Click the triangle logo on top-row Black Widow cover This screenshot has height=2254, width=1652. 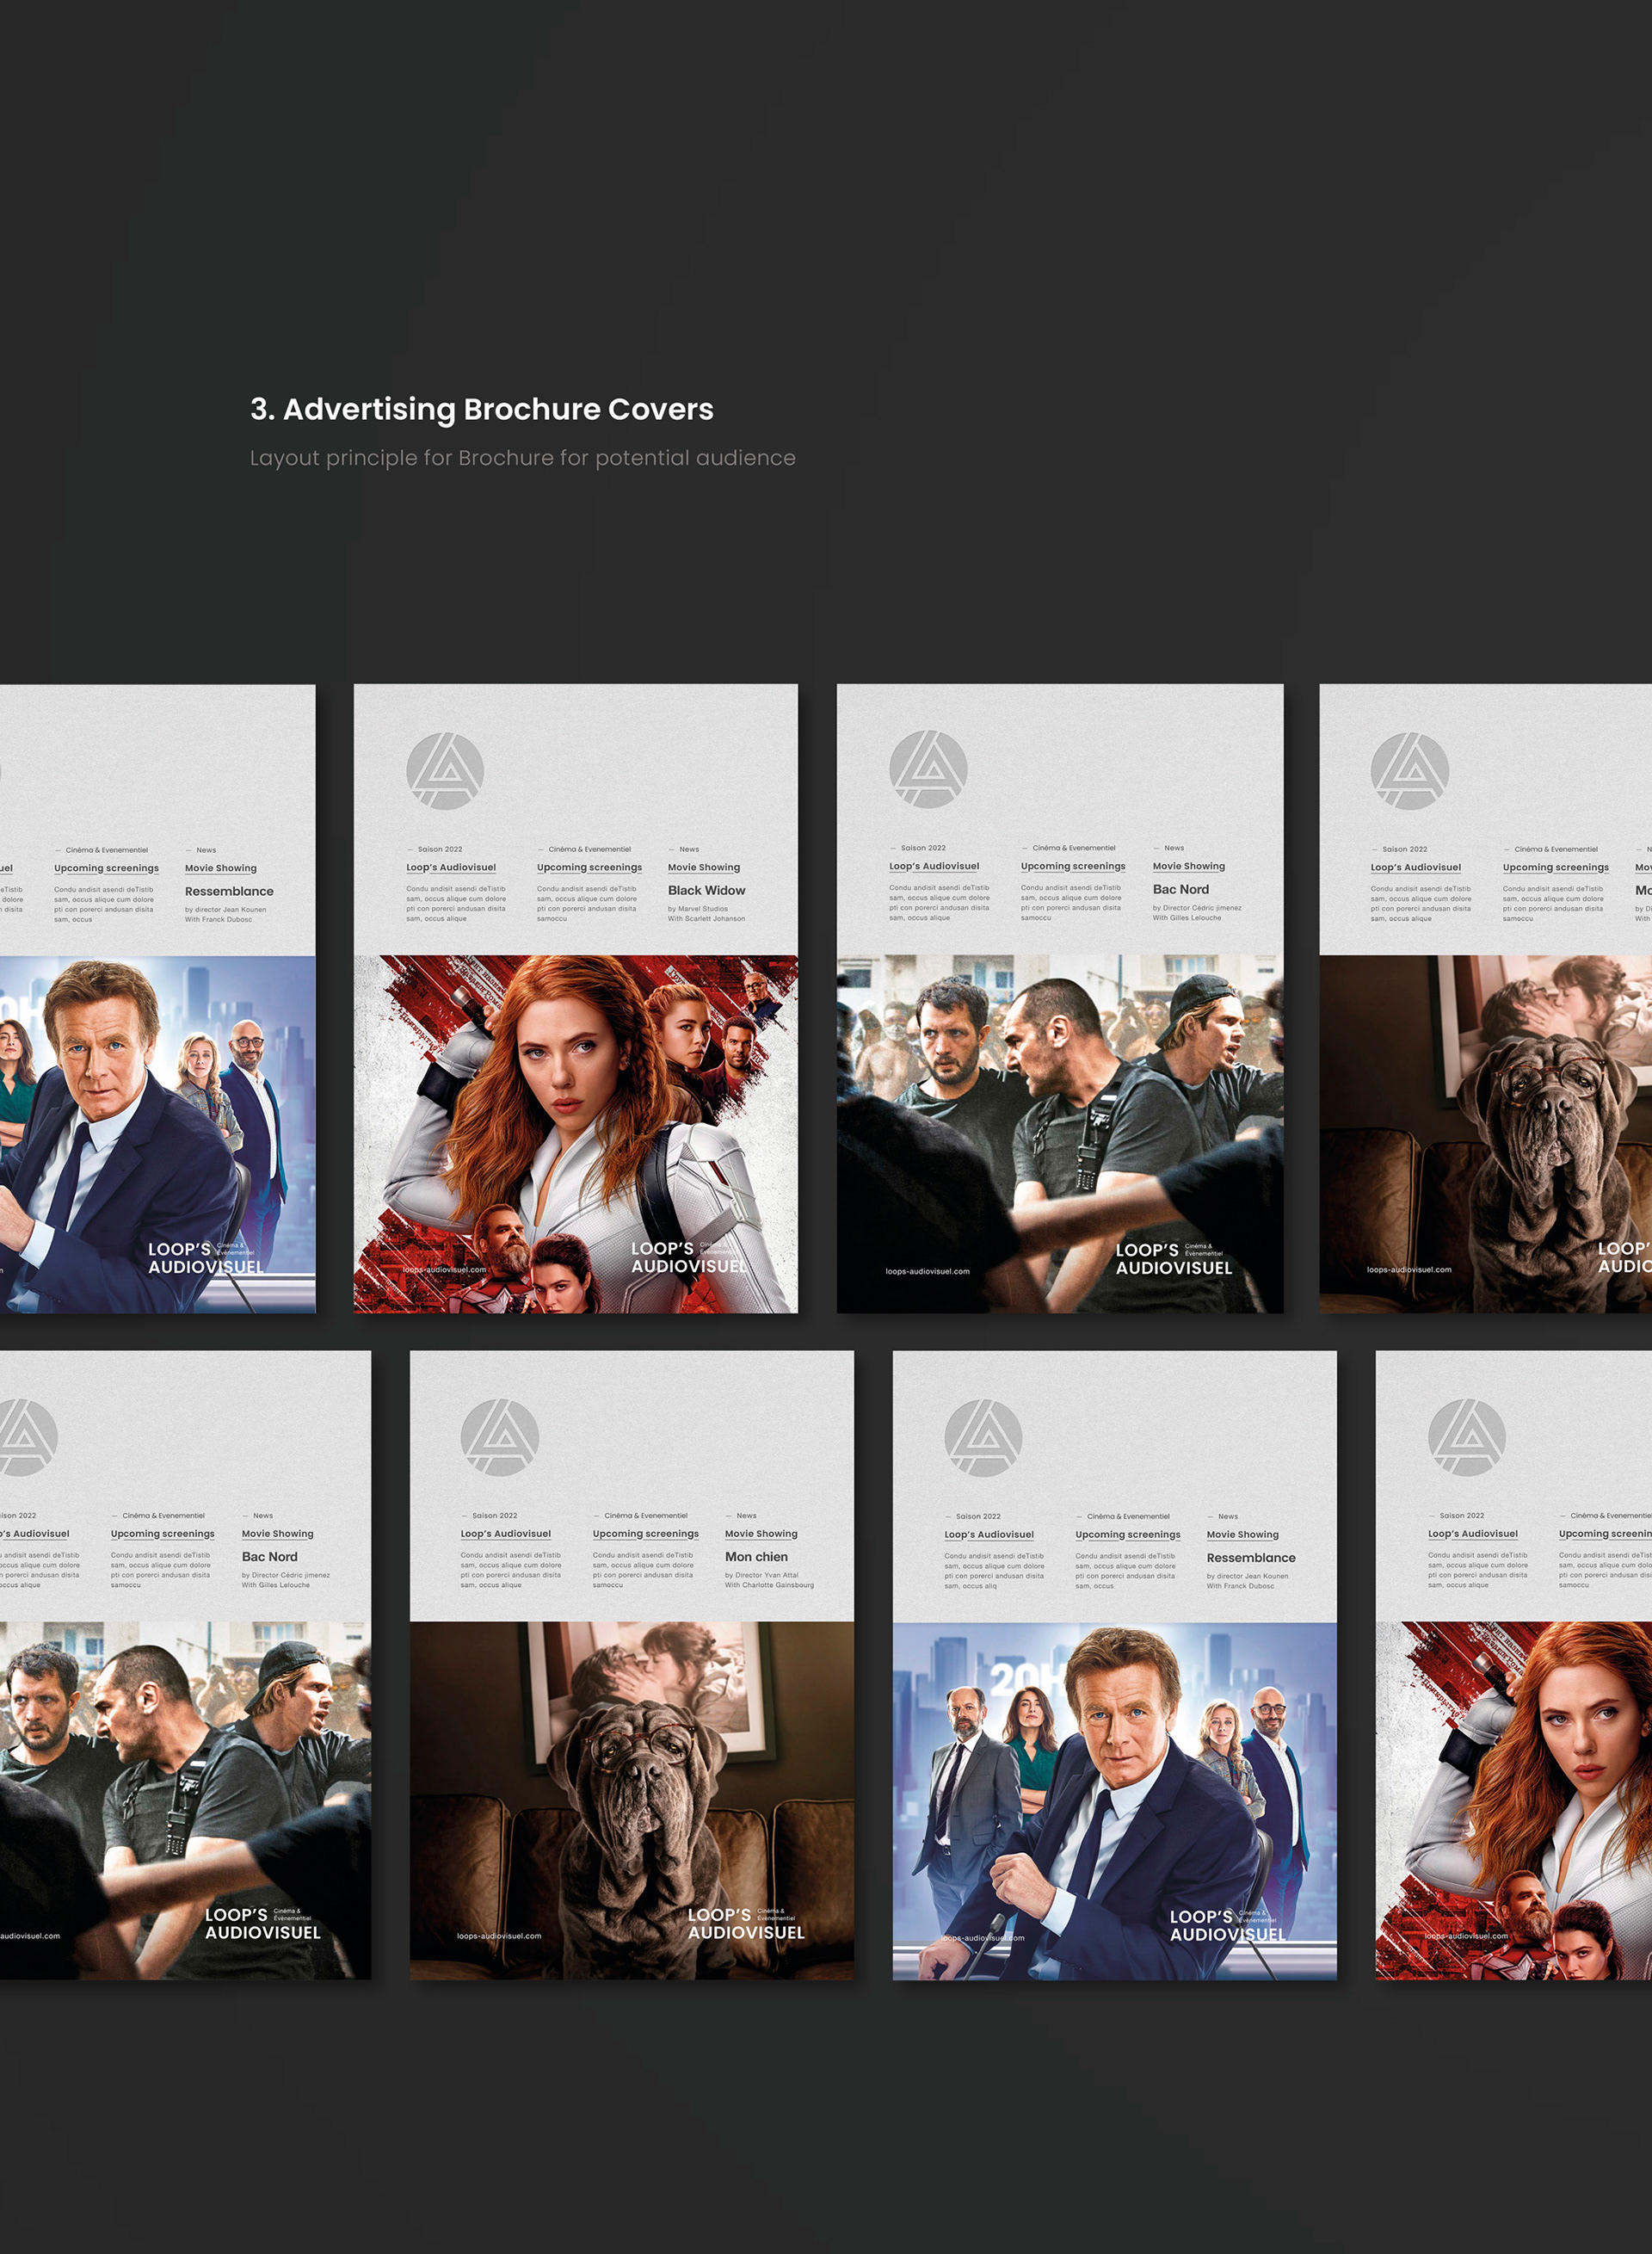[x=445, y=771]
